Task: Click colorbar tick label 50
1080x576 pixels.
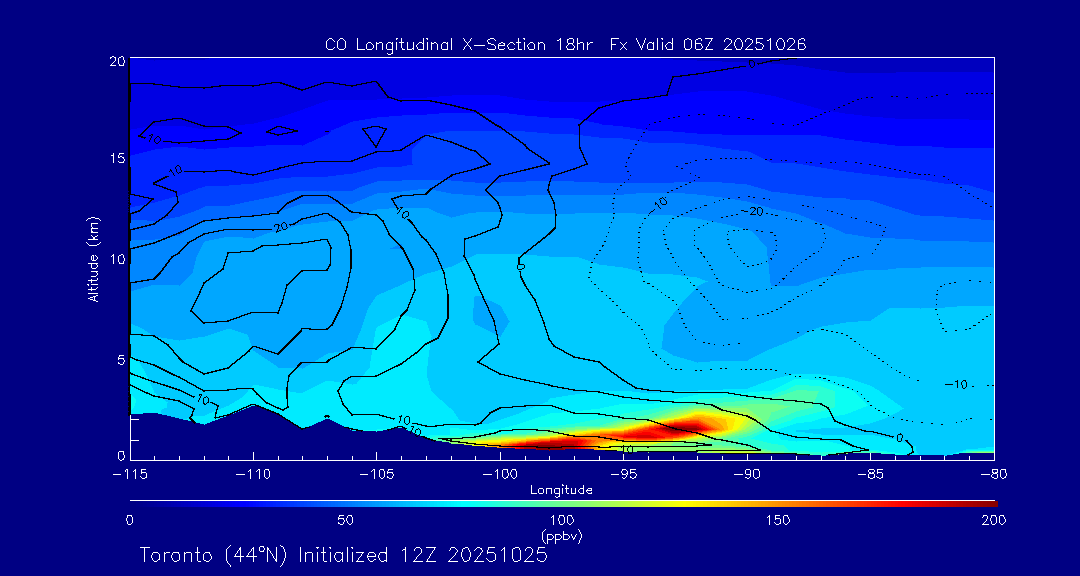Action: click(346, 520)
